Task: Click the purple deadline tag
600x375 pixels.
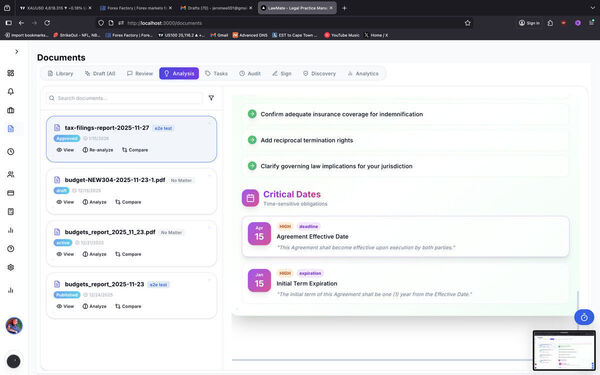Action: (x=308, y=227)
